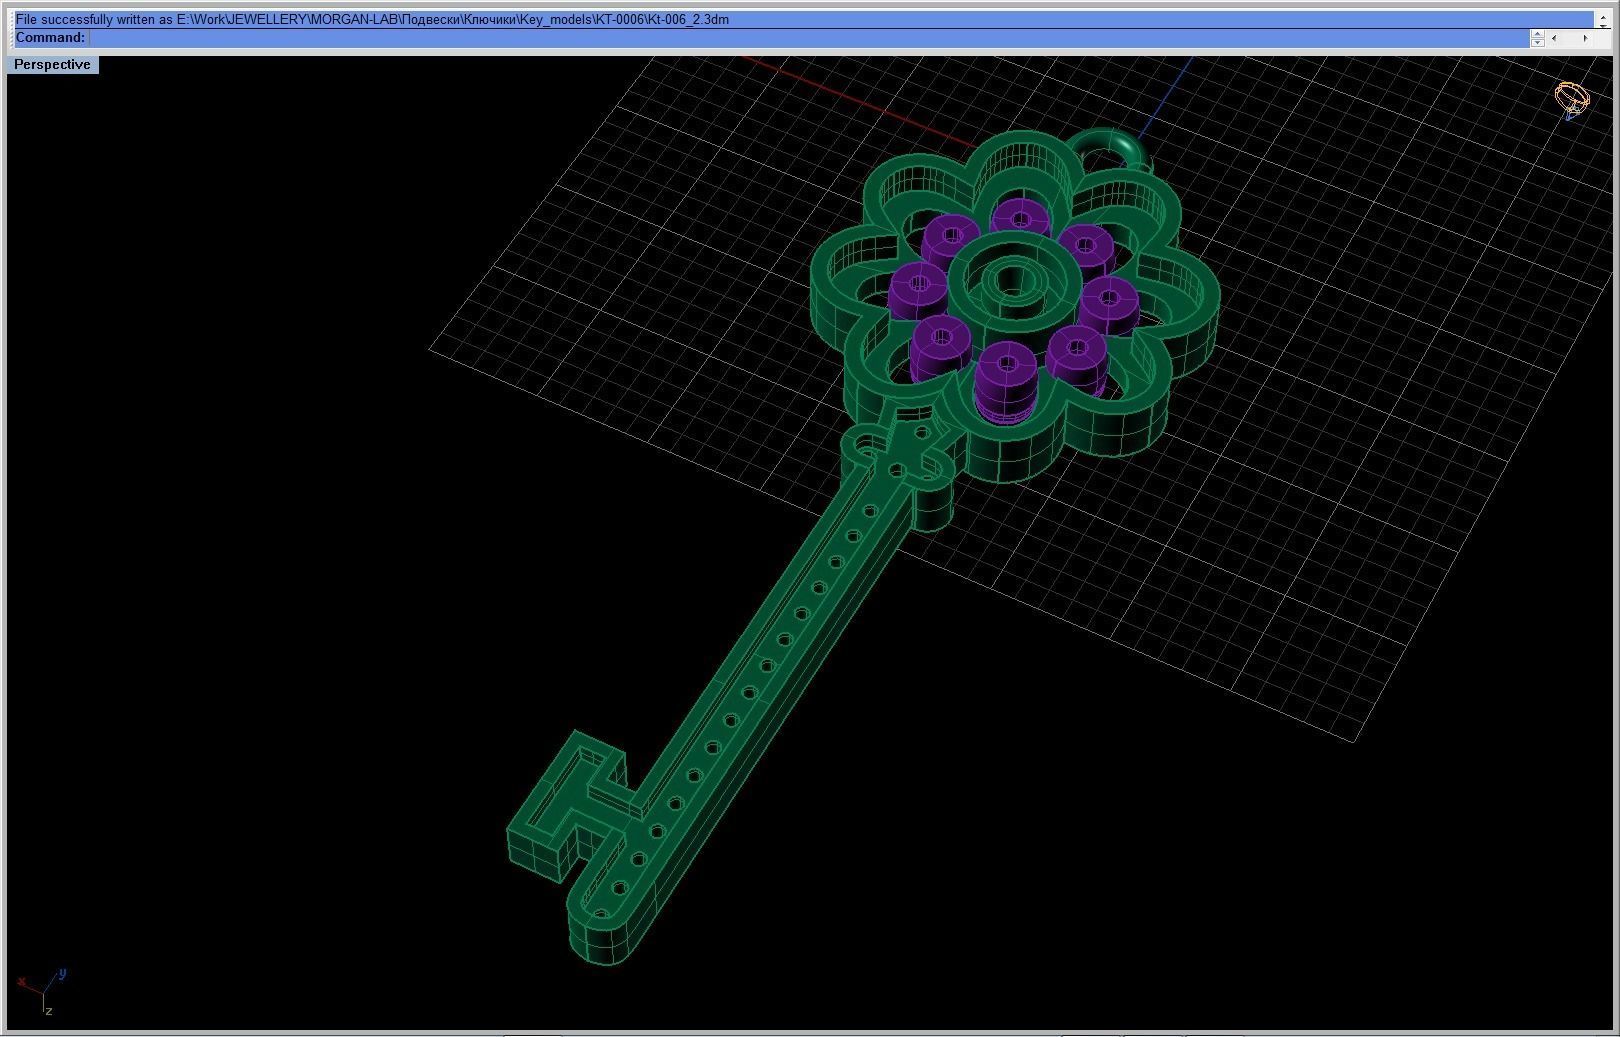The width and height of the screenshot is (1620, 1037).
Task: Click the ring-shaped icon in the viewport corner
Action: click(x=1572, y=100)
